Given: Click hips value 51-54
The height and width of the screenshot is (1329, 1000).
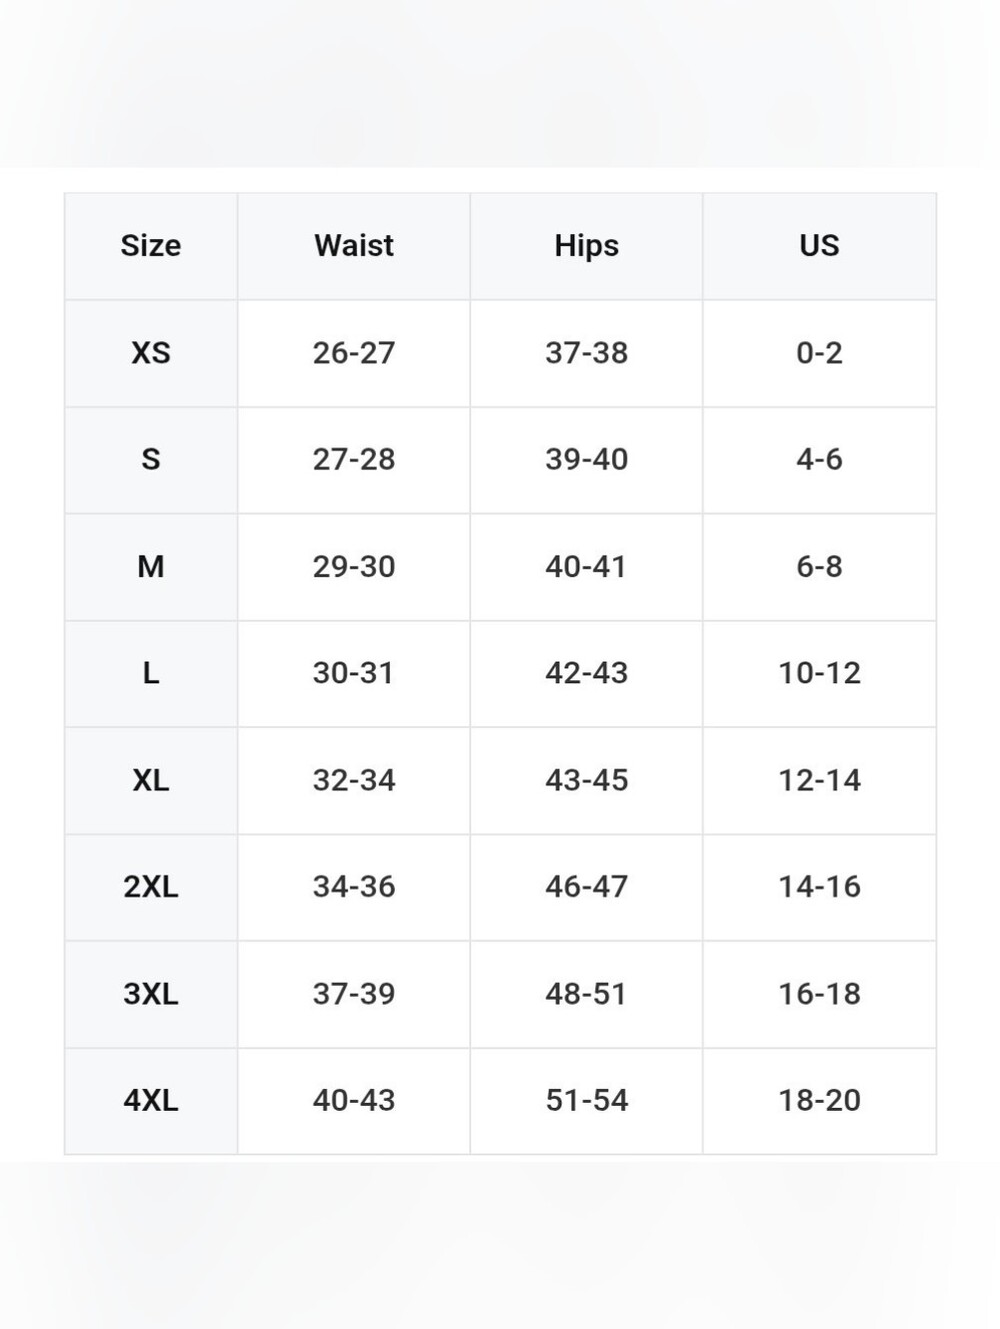Looking at the screenshot, I should coord(587,1101).
